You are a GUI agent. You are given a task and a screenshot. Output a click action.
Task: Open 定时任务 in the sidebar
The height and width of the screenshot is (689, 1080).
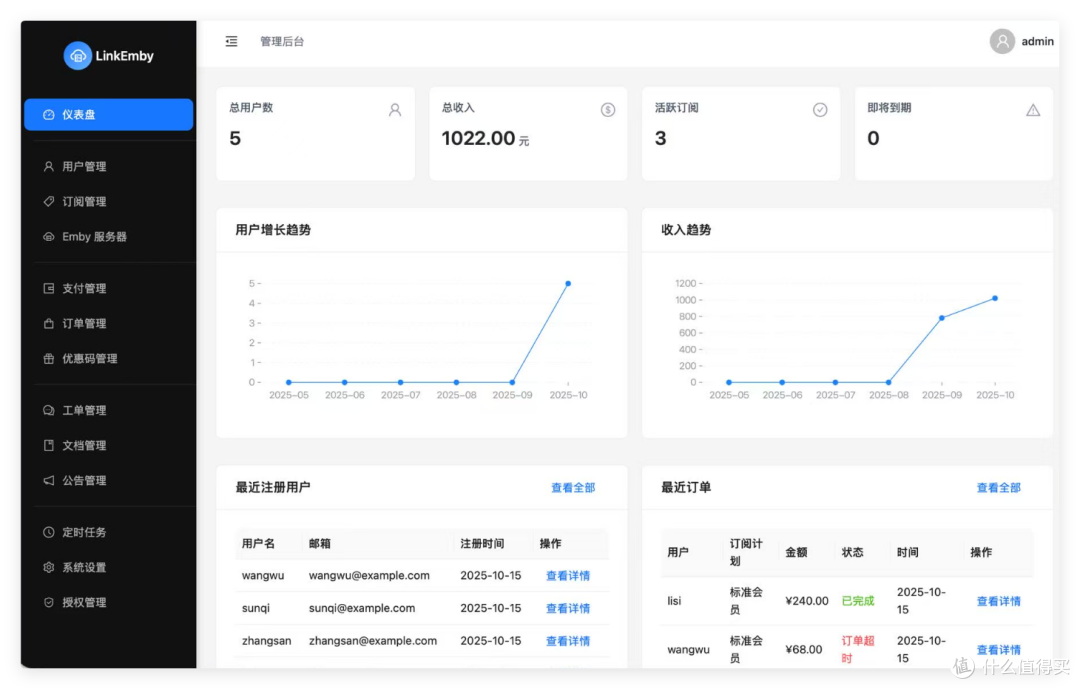click(109, 532)
